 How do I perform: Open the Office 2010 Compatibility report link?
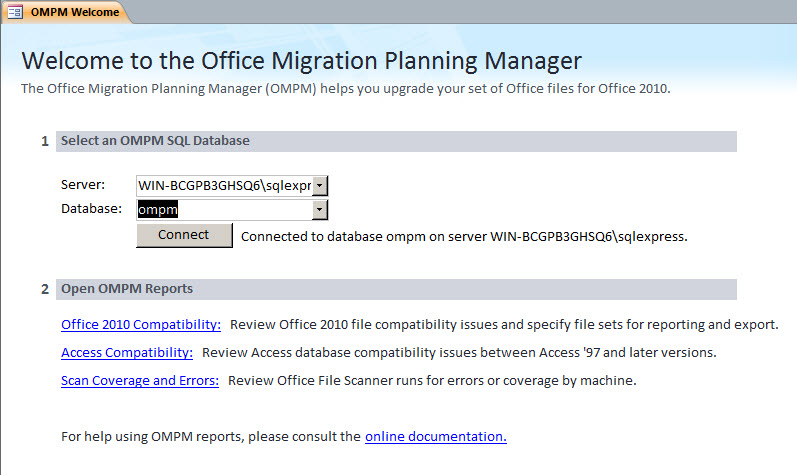coord(141,325)
